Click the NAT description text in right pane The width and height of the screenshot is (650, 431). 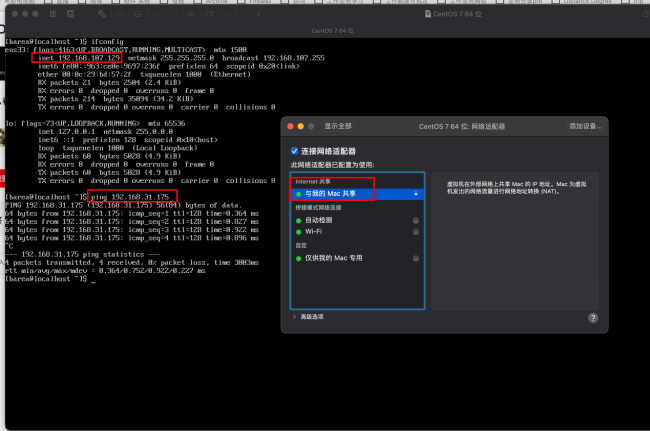pos(517,188)
